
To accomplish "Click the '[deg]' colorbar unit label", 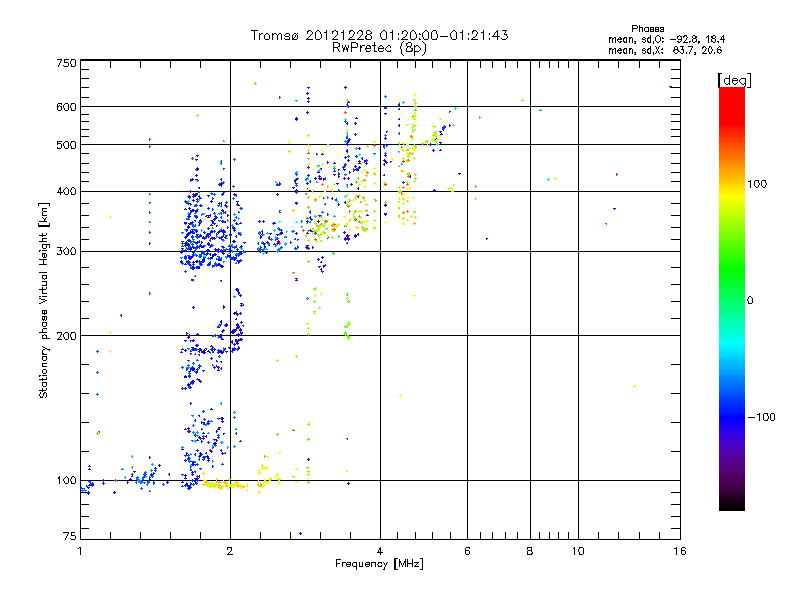I will coord(734,80).
